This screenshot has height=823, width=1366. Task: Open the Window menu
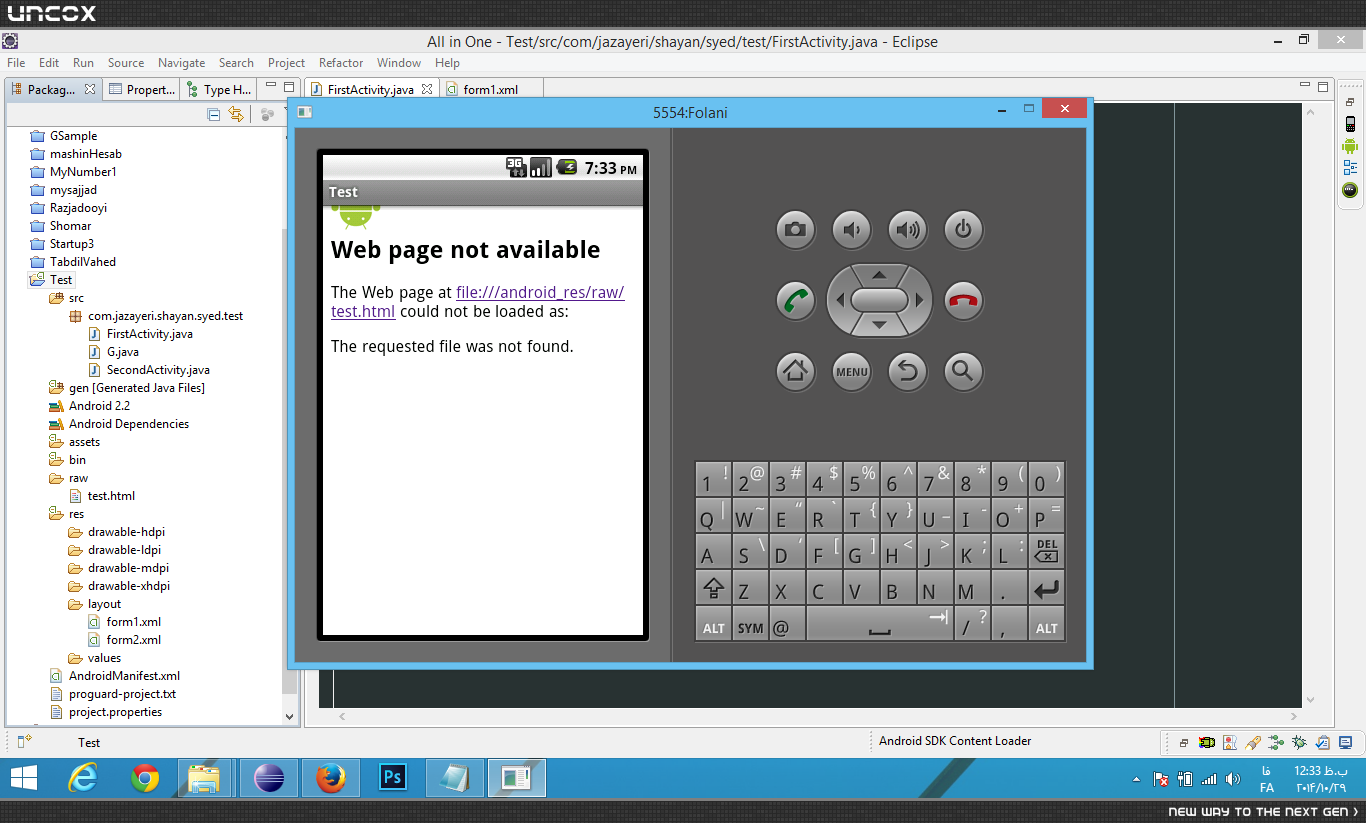pos(399,62)
